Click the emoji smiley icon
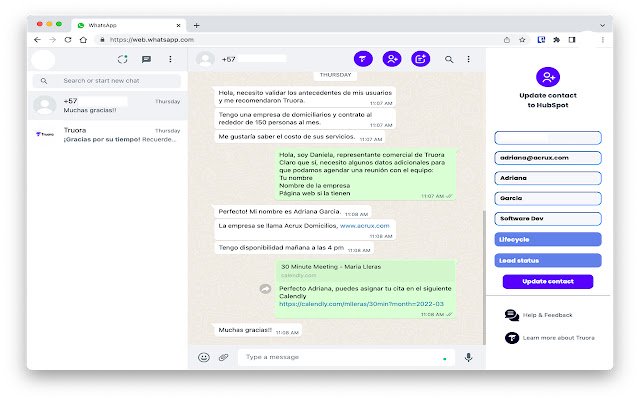The height and width of the screenshot is (400, 640). (204, 358)
